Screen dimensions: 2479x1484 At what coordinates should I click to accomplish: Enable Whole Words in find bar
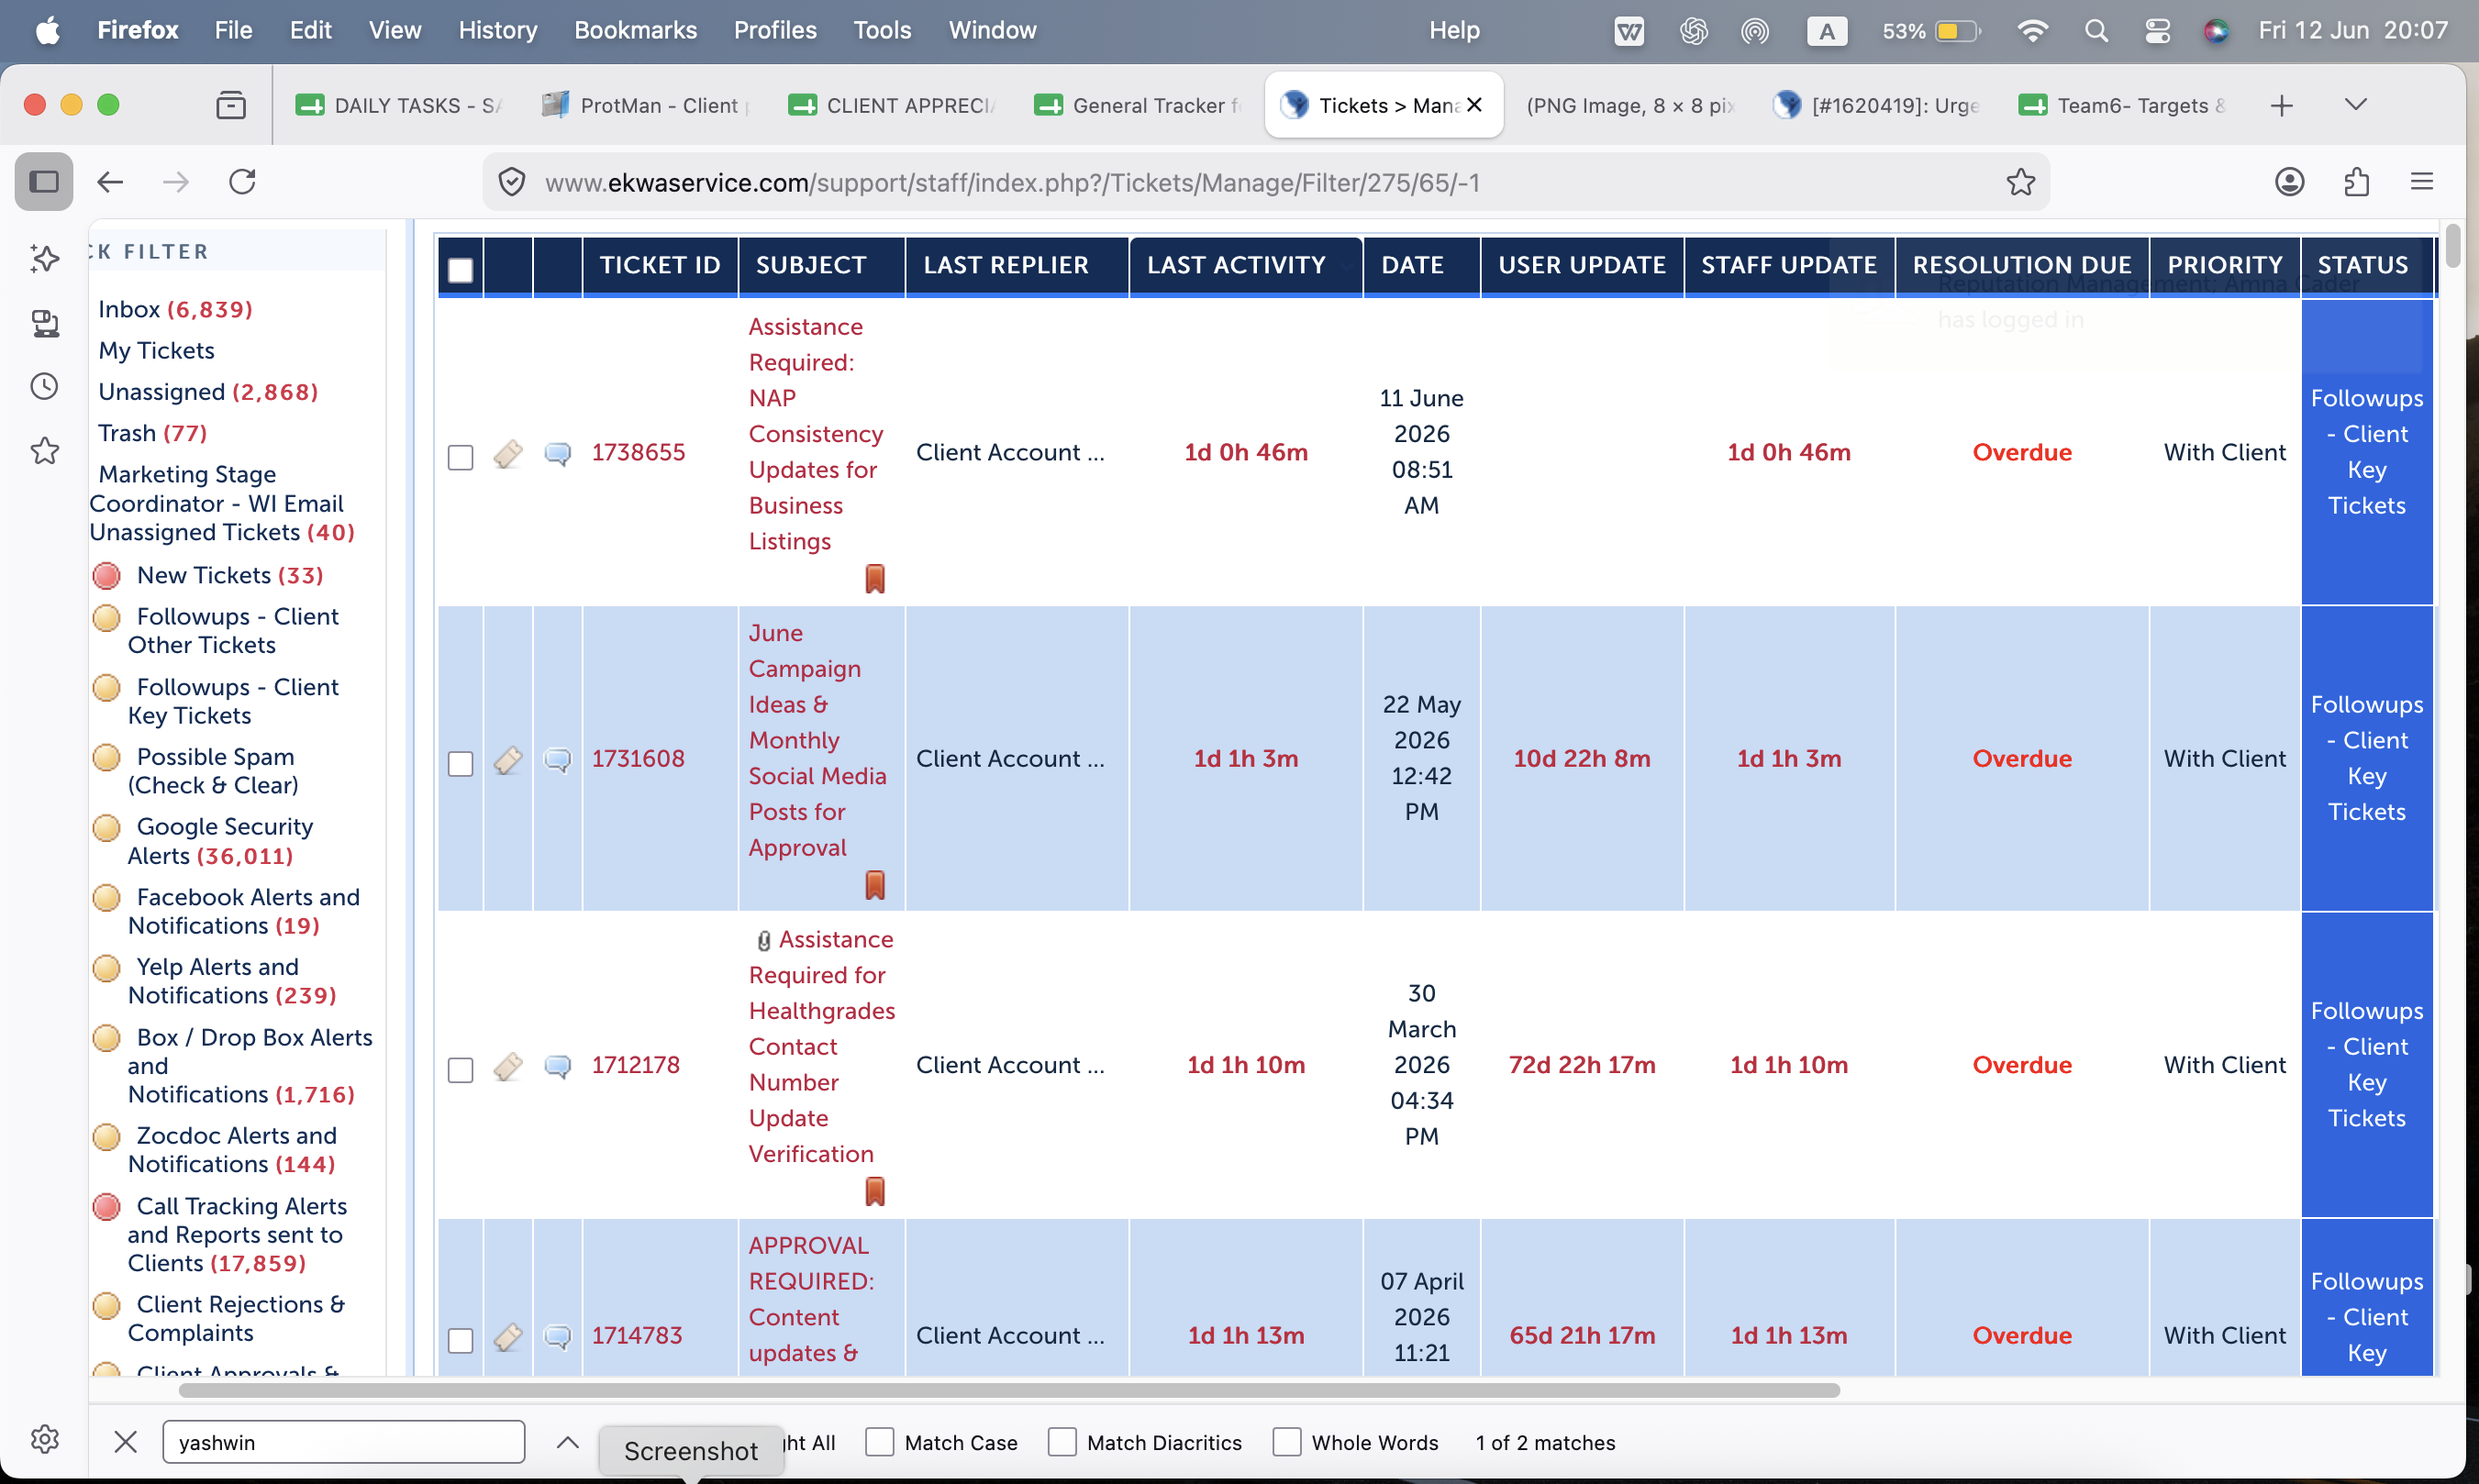click(x=1287, y=1442)
